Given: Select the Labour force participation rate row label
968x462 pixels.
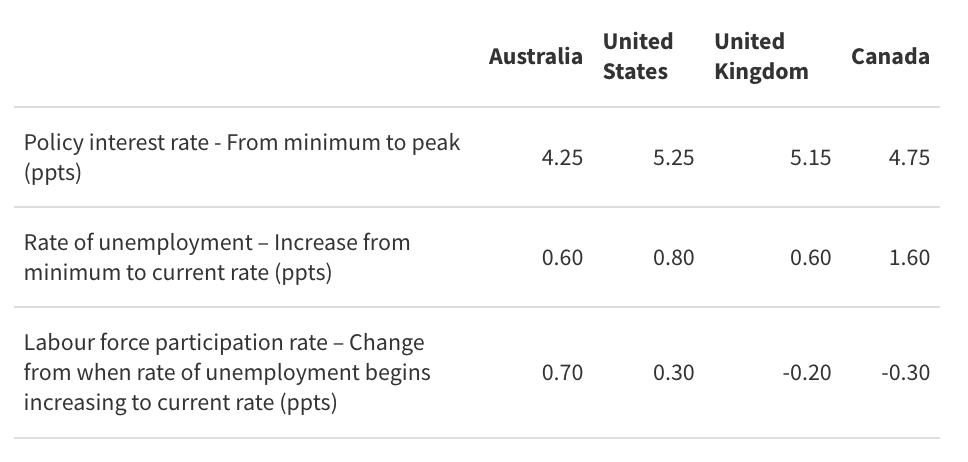Looking at the screenshot, I should point(228,373).
